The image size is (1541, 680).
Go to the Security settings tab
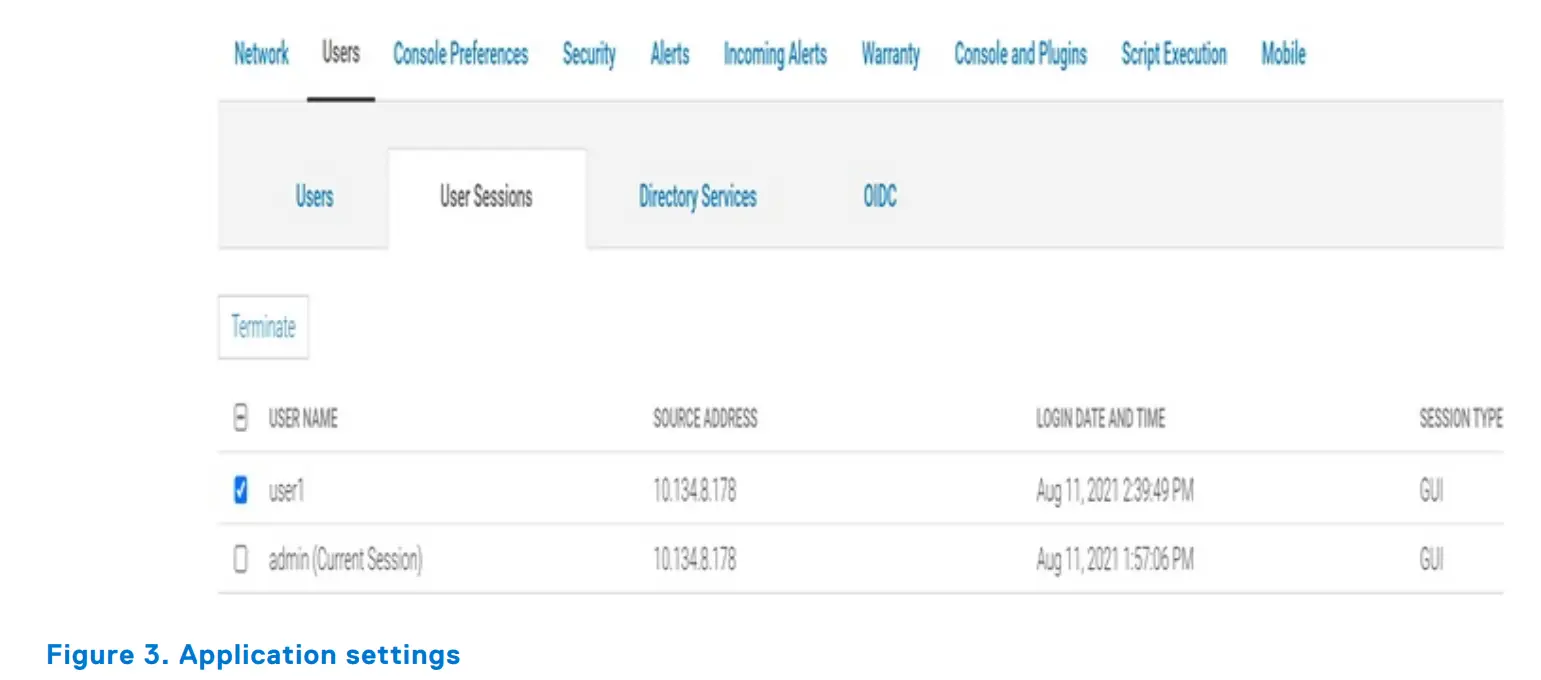[x=589, y=55]
